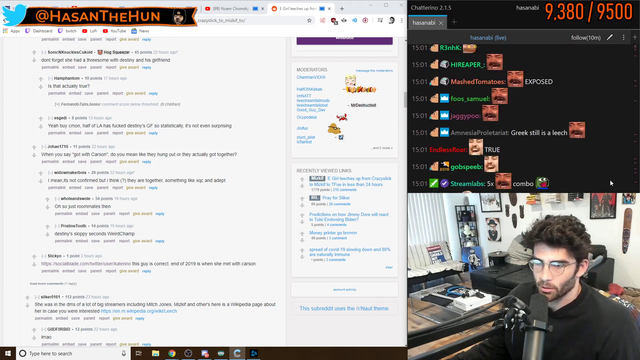This screenshot has height=360, width=640.
Task: Open Chrome from the taskbar
Action: pos(172,353)
